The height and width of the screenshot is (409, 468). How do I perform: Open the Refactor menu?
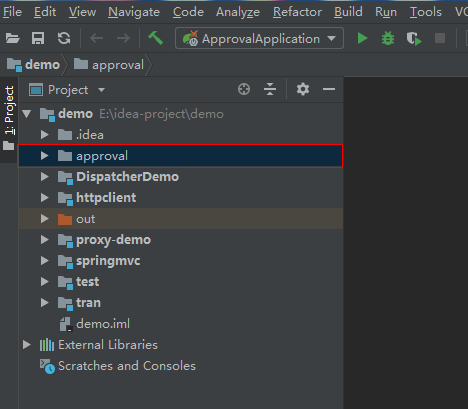[297, 12]
